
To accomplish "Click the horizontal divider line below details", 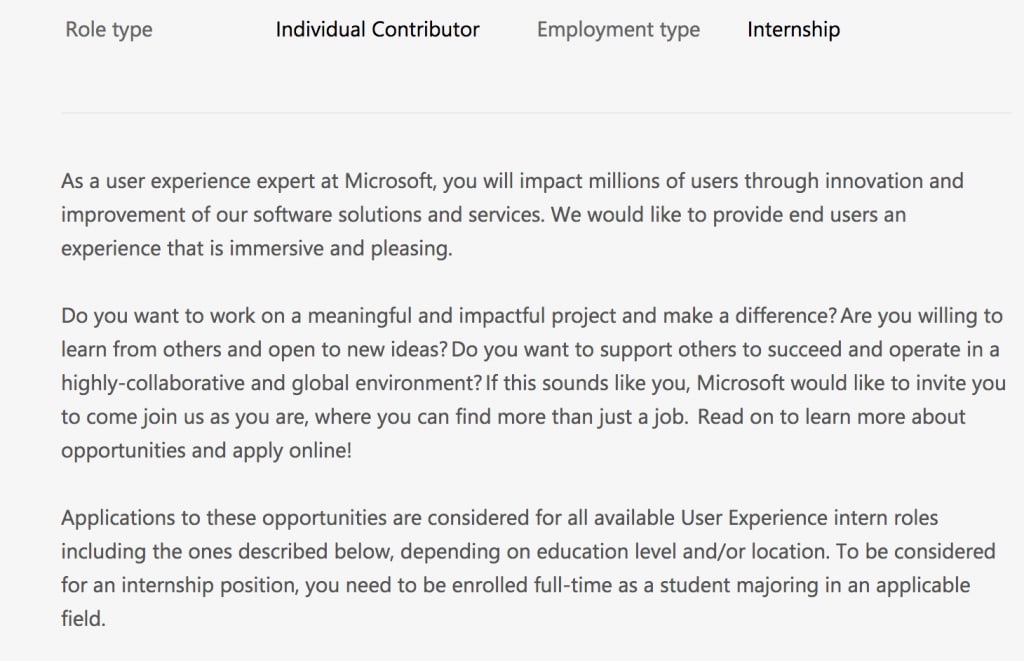I will 540,112.
